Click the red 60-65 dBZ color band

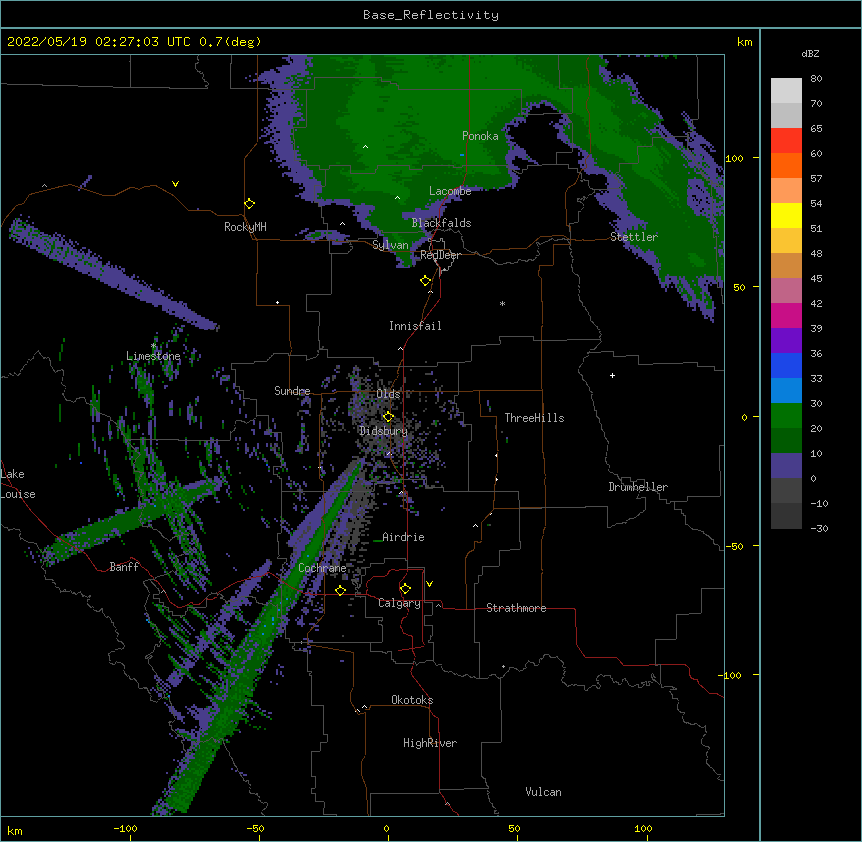[x=786, y=141]
